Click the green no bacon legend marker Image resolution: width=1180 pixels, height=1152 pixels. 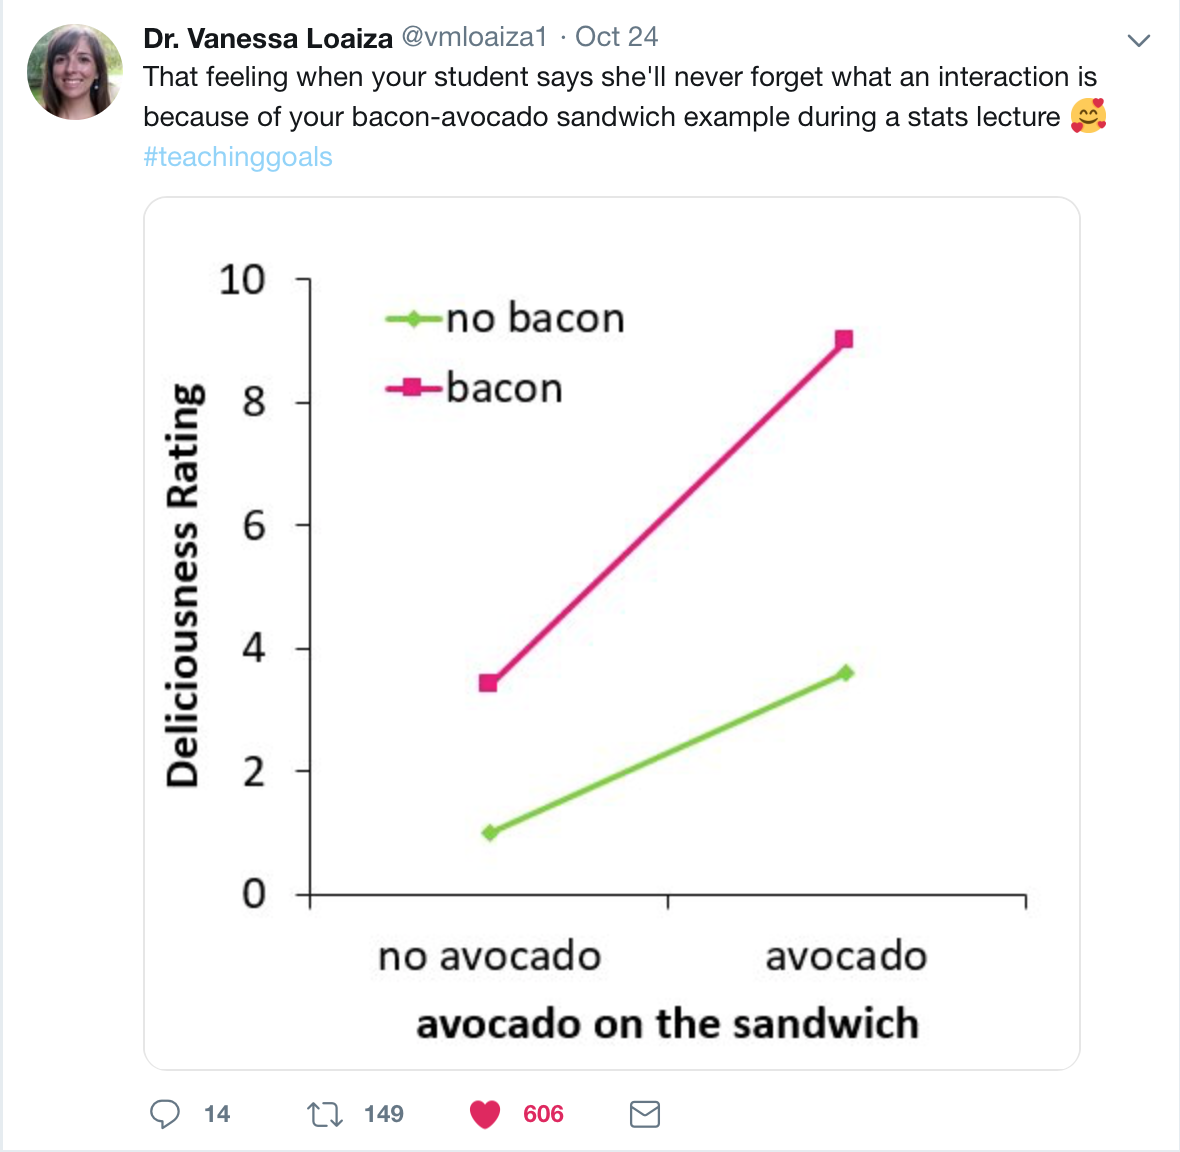pyautogui.click(x=414, y=319)
